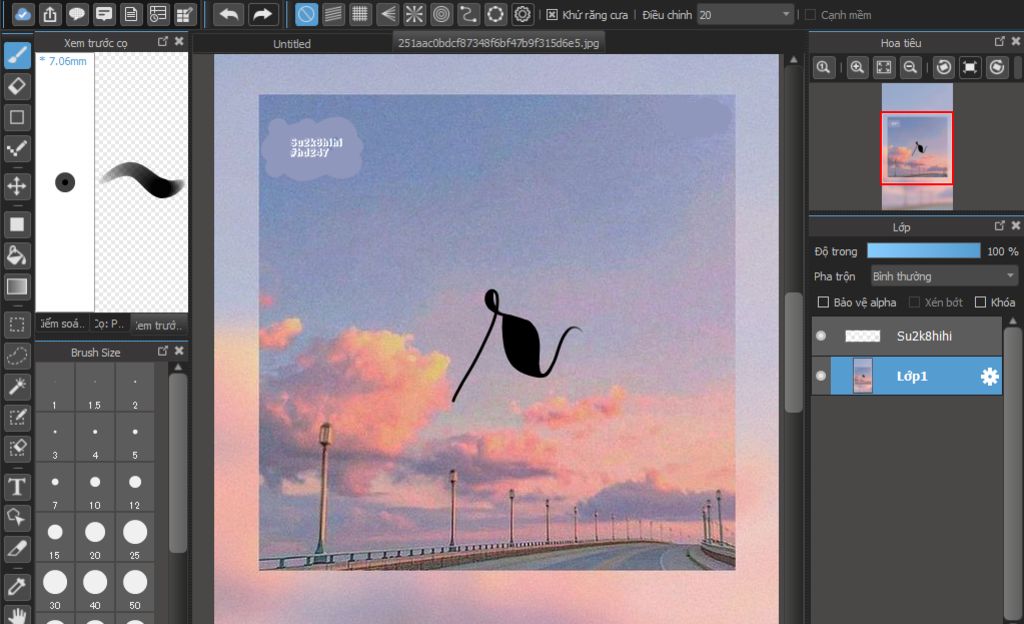Select the Bucket fill tool

click(x=17, y=255)
